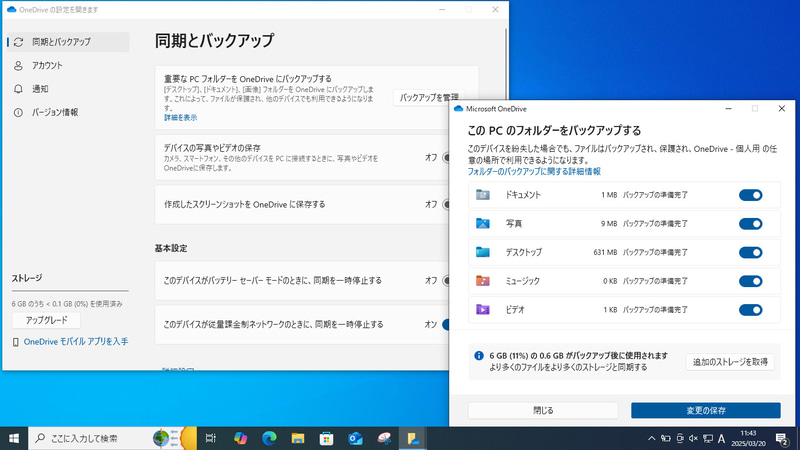The height and width of the screenshot is (450, 800).
Task: Open バージョン情報 section in settings sidebar
Action: coord(68,112)
